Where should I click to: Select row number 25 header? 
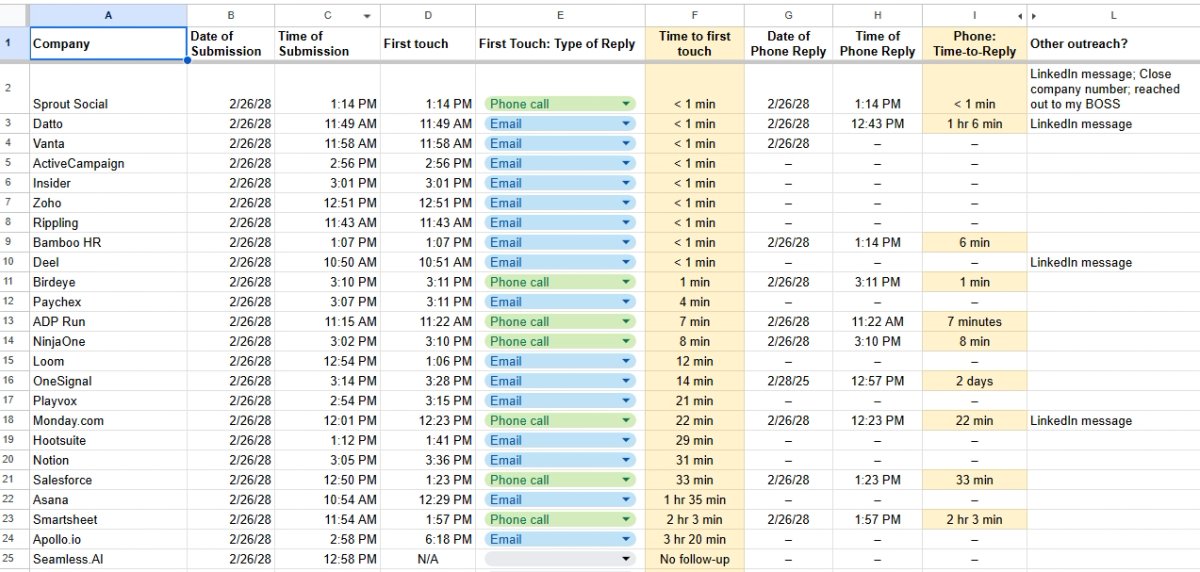point(14,559)
